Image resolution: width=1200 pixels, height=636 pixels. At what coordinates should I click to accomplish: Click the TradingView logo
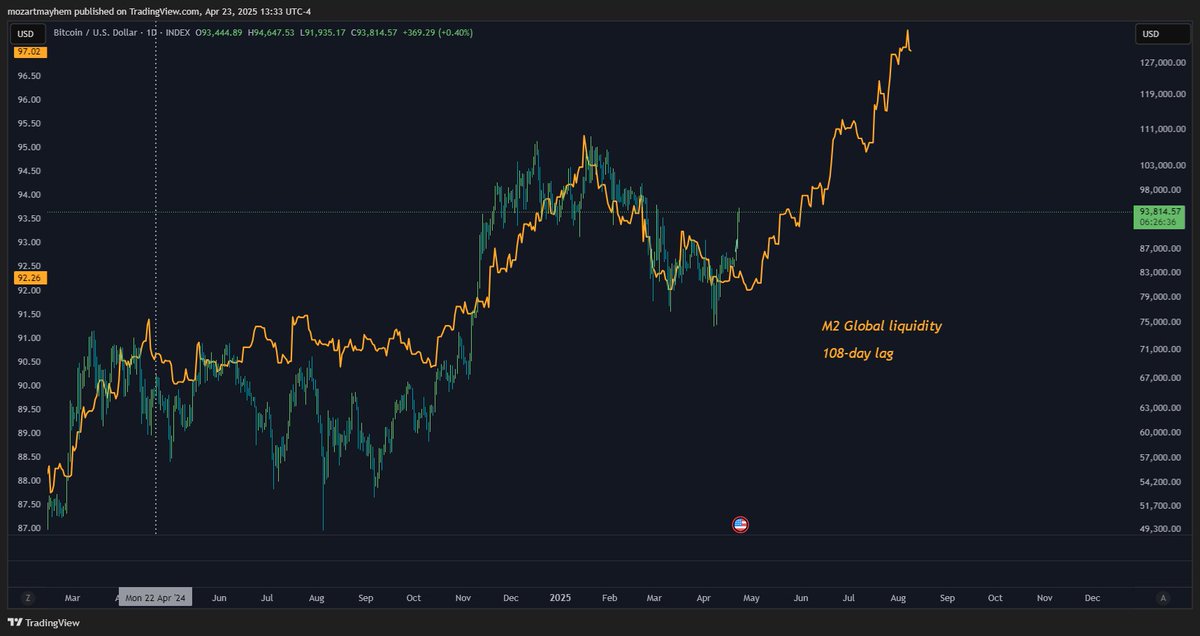43,622
